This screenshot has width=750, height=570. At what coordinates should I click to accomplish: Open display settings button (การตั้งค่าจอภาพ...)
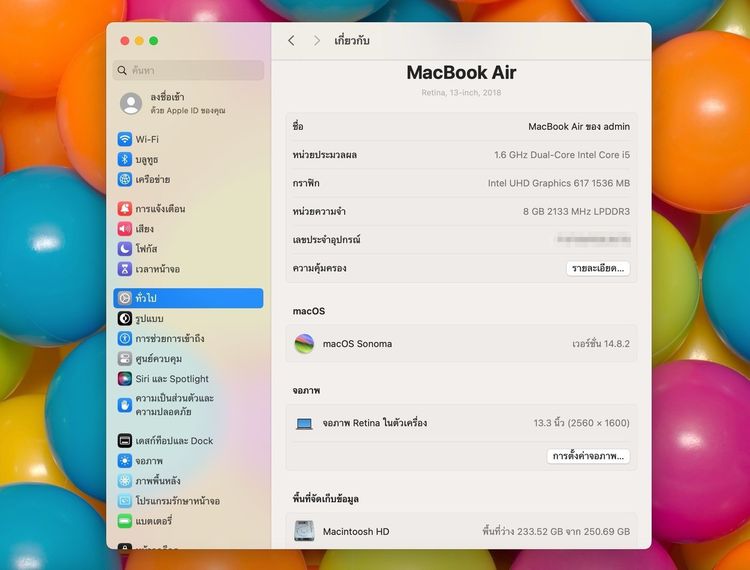pos(588,456)
